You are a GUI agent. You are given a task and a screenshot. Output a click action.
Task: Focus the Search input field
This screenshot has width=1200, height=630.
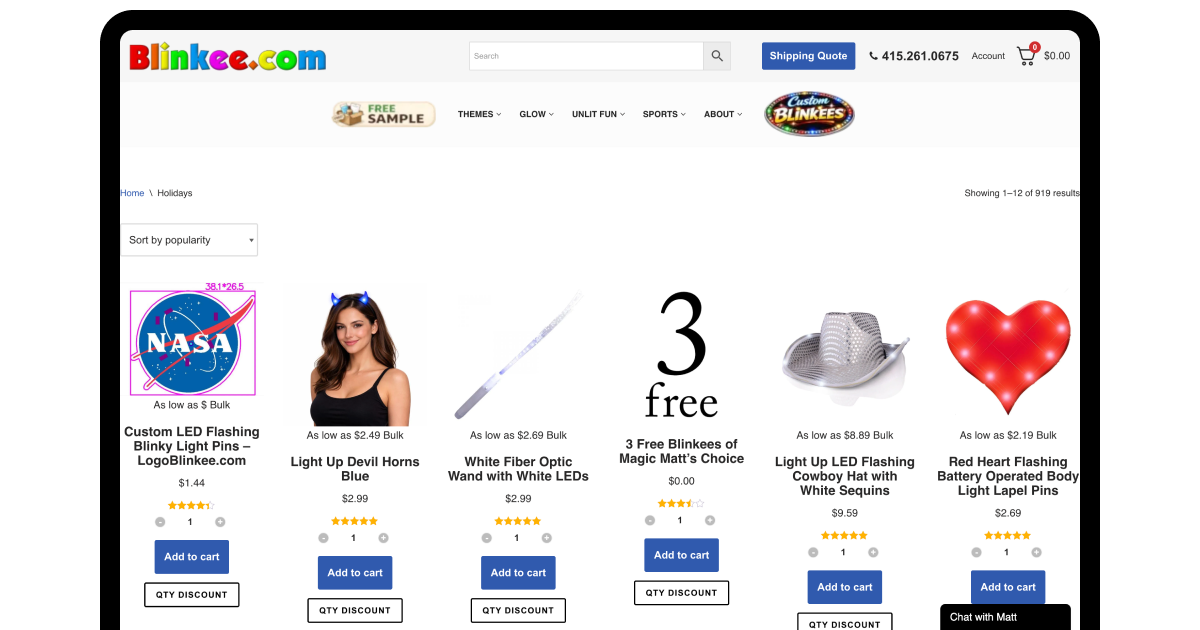(x=586, y=56)
